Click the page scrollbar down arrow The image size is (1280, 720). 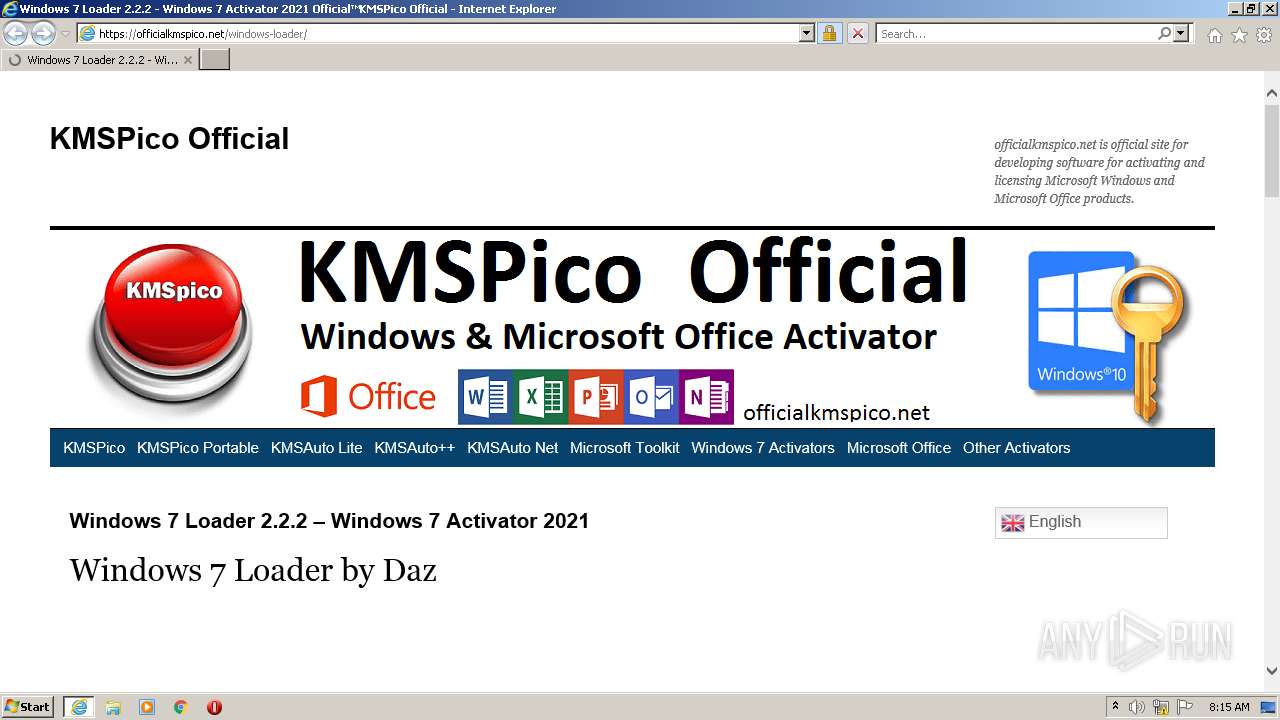point(1272,672)
